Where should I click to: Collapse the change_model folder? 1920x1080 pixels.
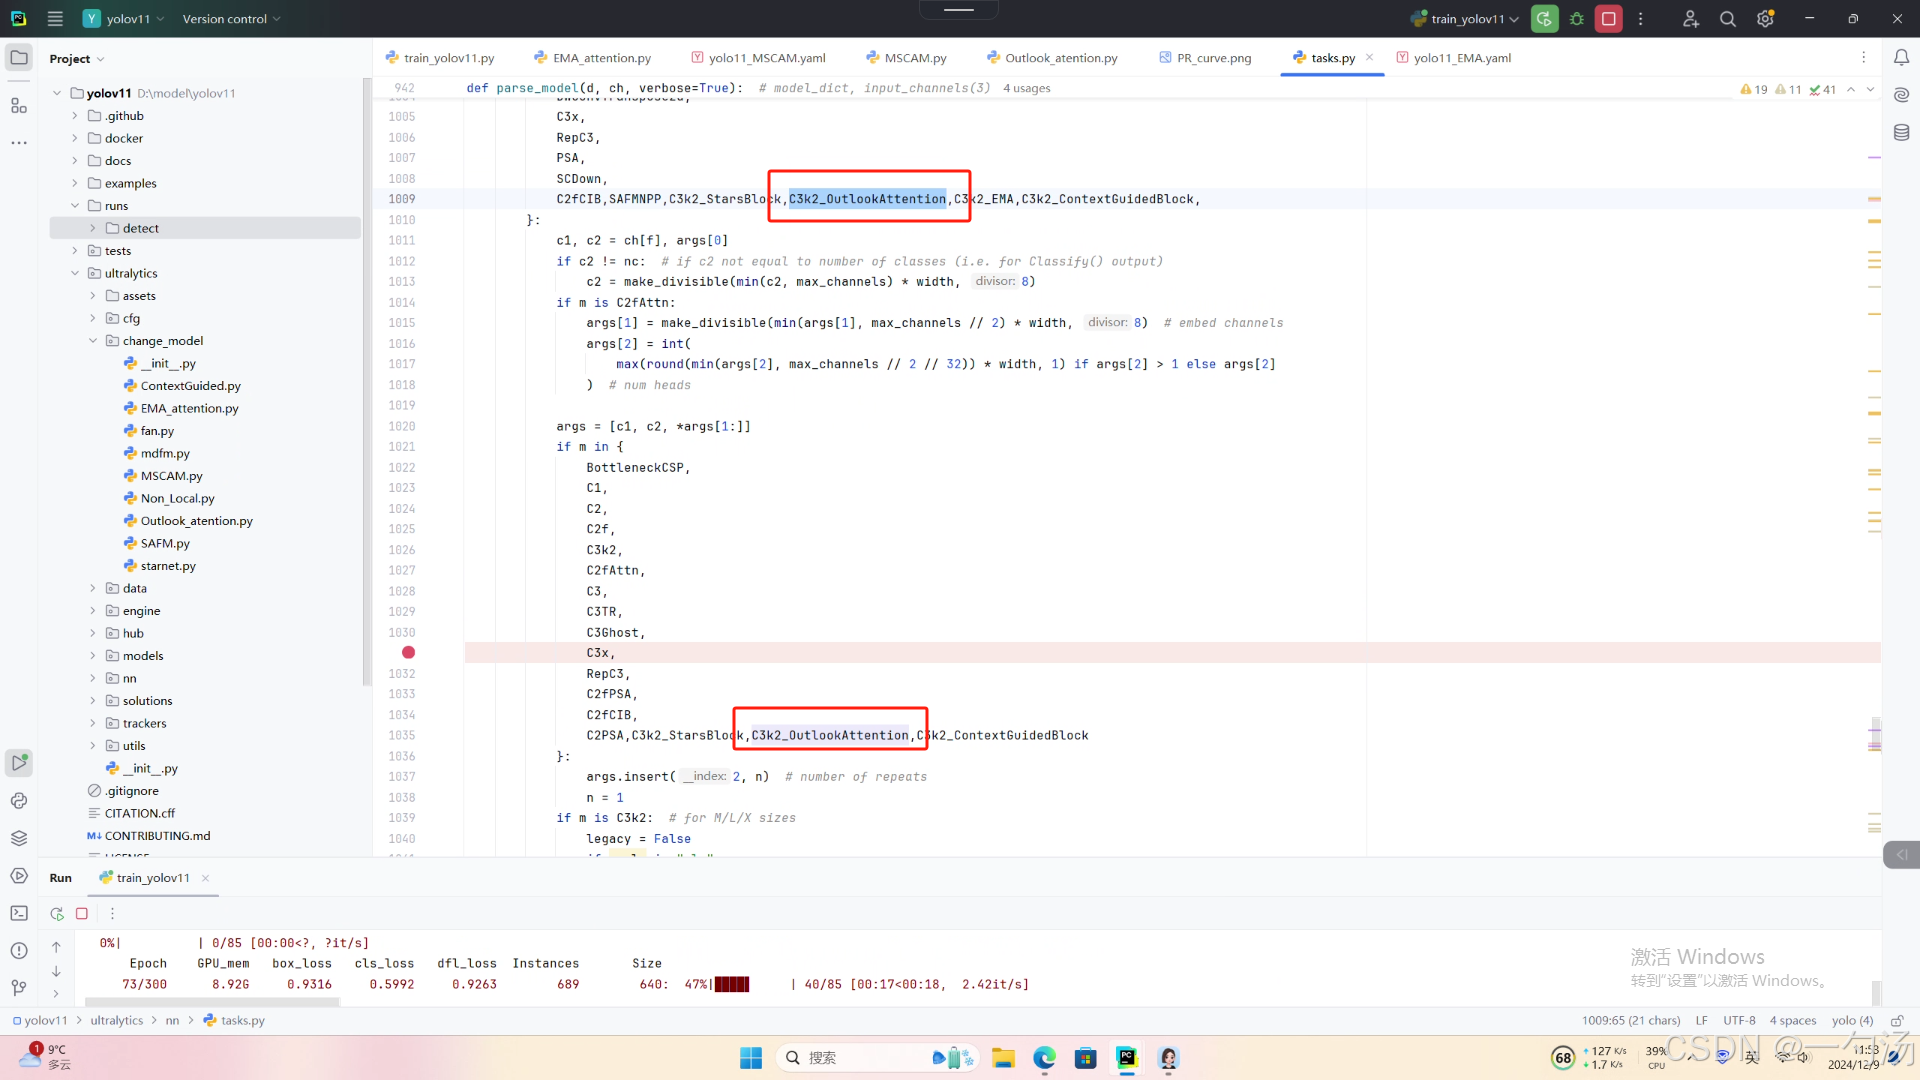93,341
